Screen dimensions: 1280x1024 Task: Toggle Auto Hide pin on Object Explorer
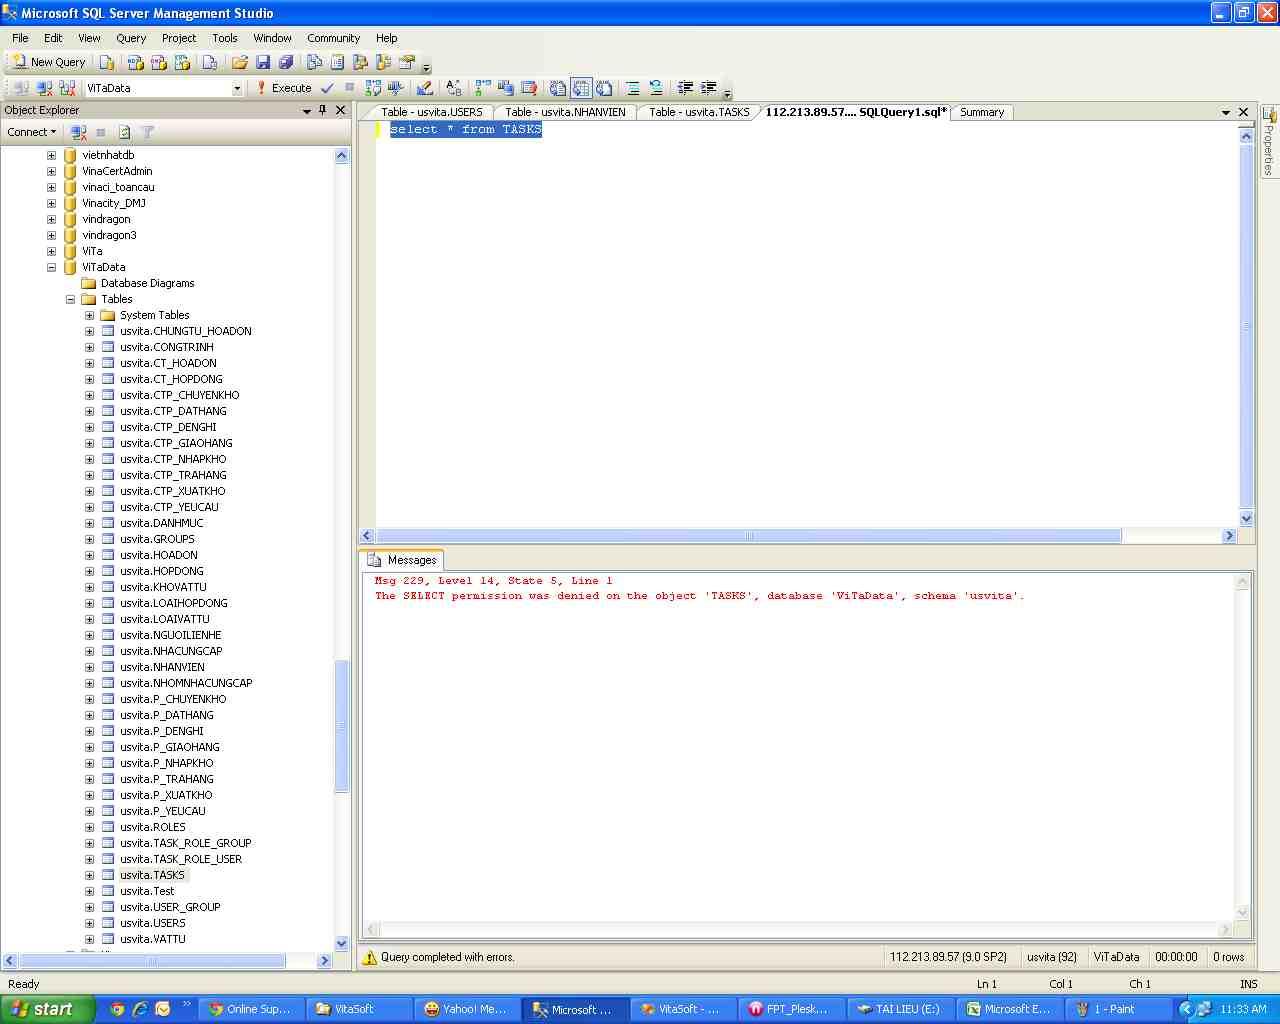(323, 110)
